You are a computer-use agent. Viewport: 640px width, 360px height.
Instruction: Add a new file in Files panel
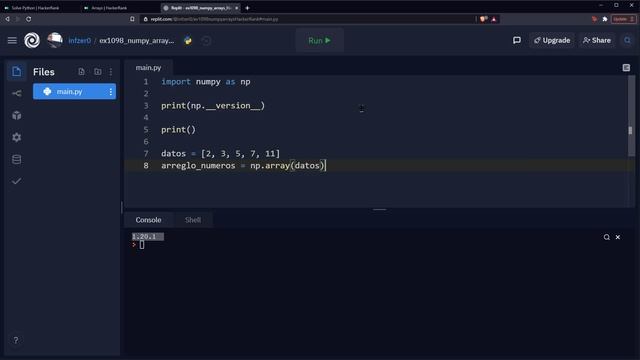[82, 71]
